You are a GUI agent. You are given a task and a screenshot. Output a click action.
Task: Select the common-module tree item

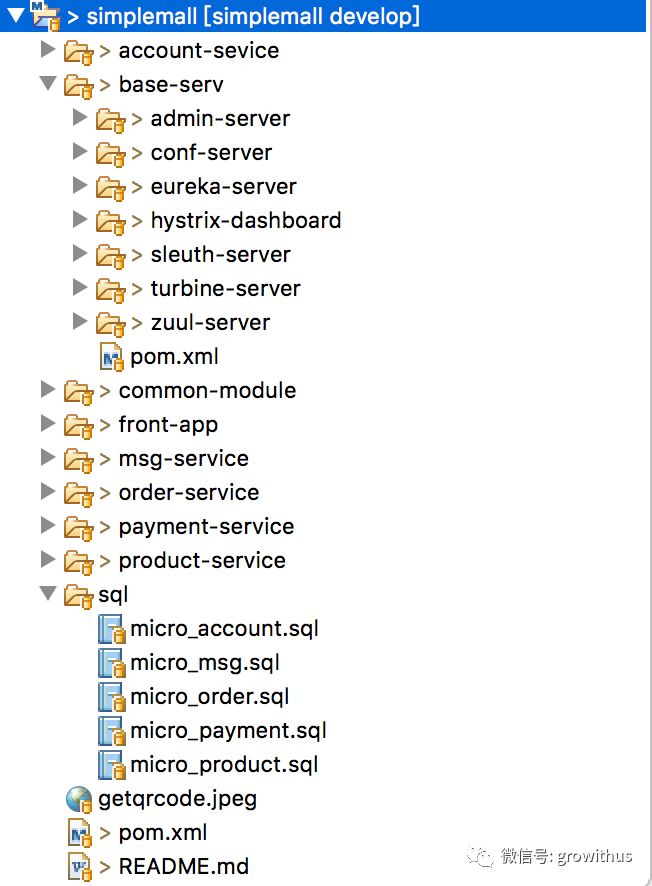[207, 390]
